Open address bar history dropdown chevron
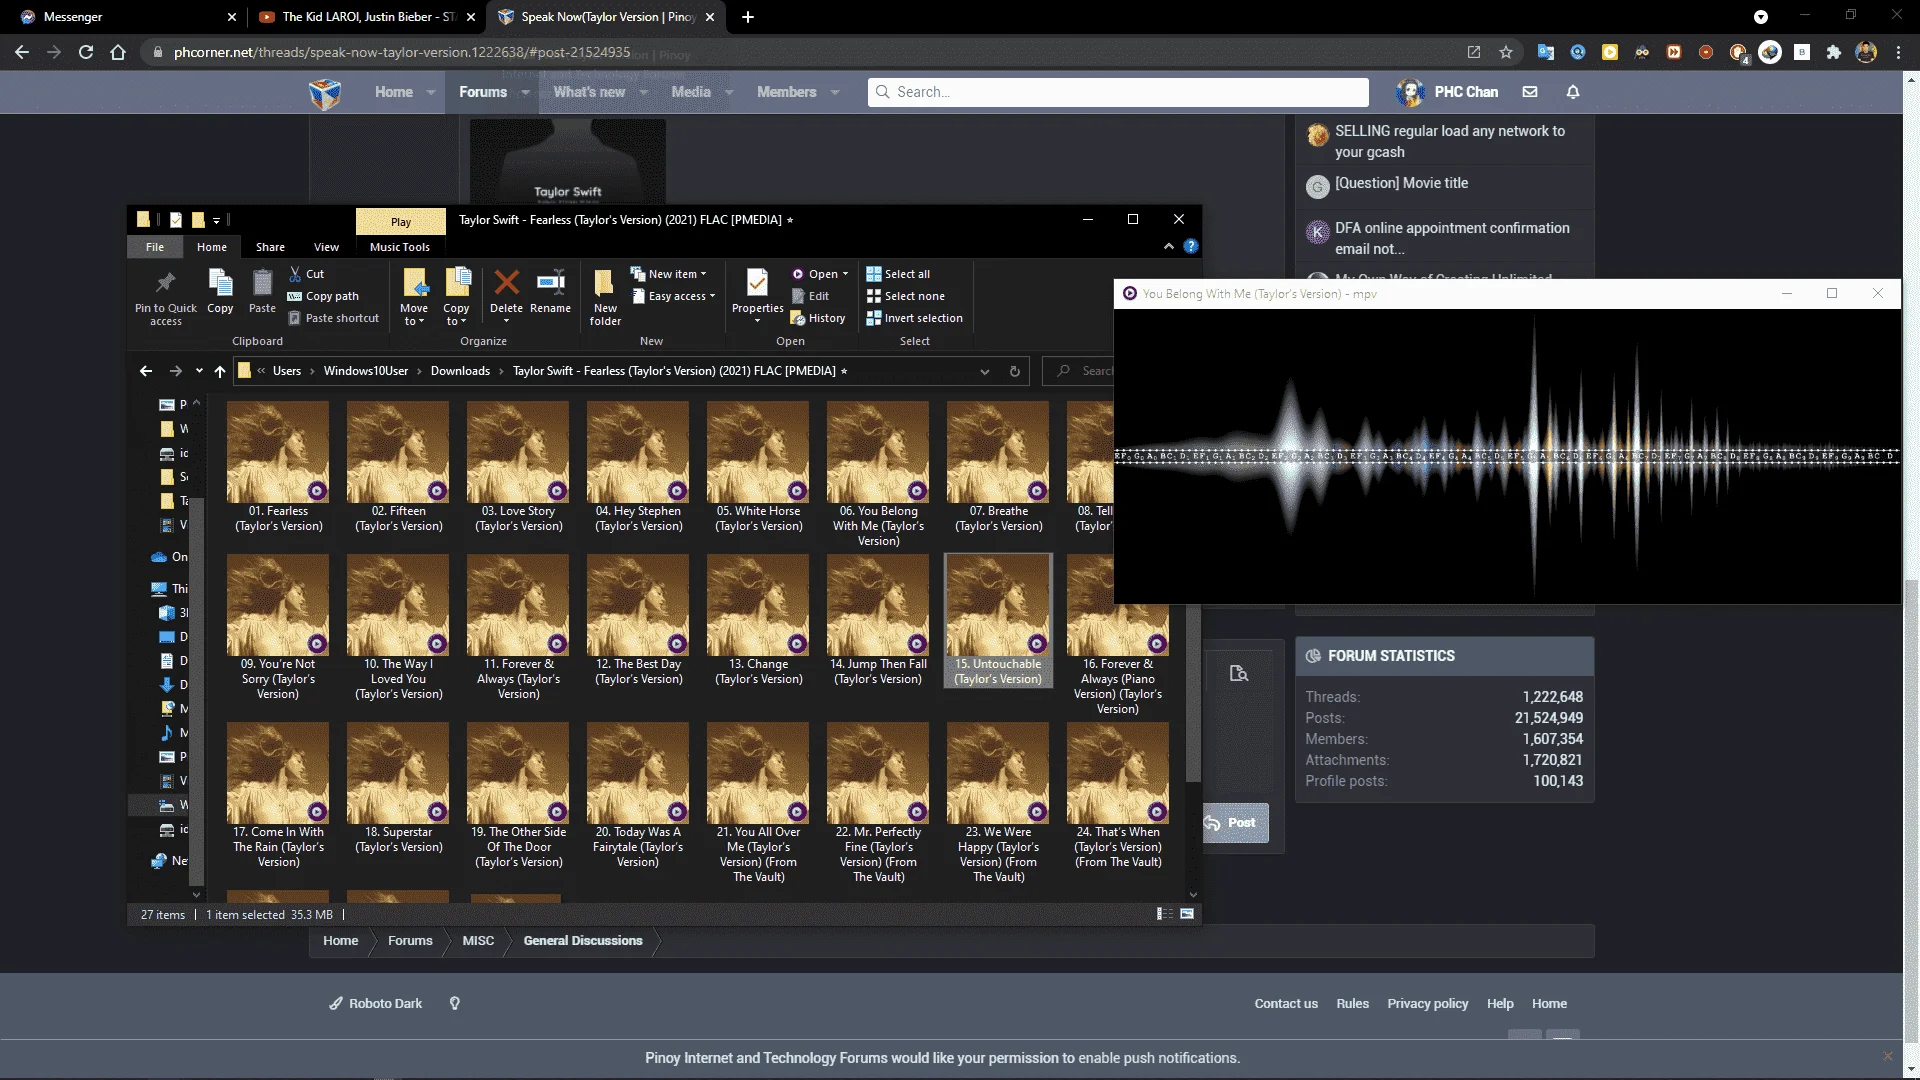Viewport: 1920px width, 1080px height. (985, 371)
